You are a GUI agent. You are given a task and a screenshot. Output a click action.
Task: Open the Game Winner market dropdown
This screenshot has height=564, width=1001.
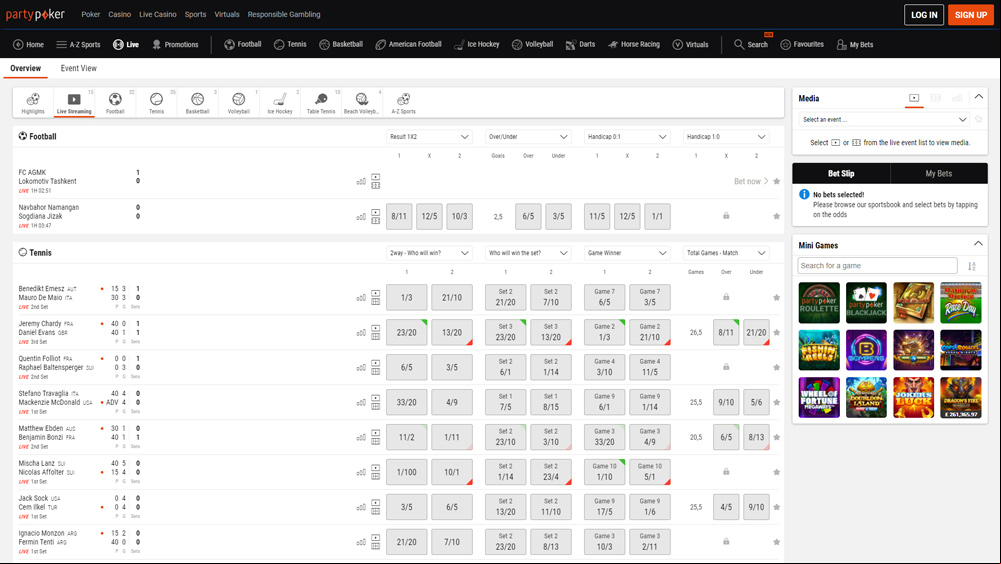pos(627,253)
